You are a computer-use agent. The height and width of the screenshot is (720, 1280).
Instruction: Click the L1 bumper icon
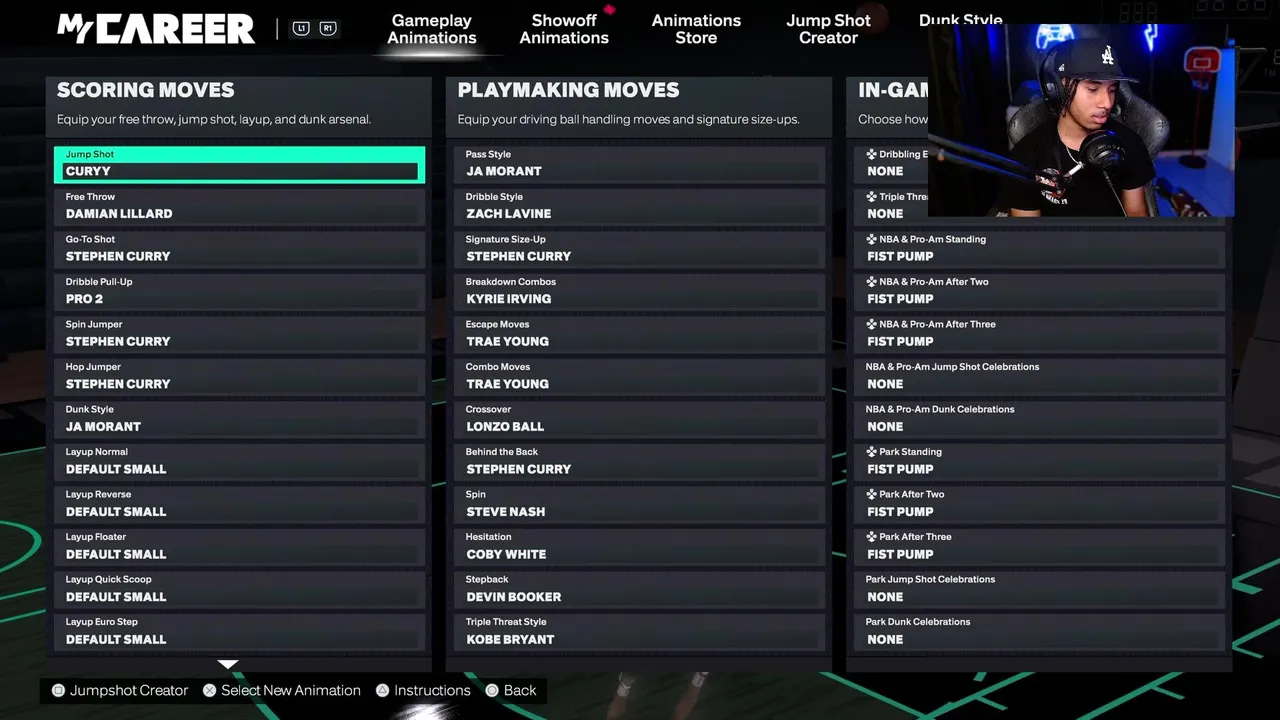tap(301, 28)
